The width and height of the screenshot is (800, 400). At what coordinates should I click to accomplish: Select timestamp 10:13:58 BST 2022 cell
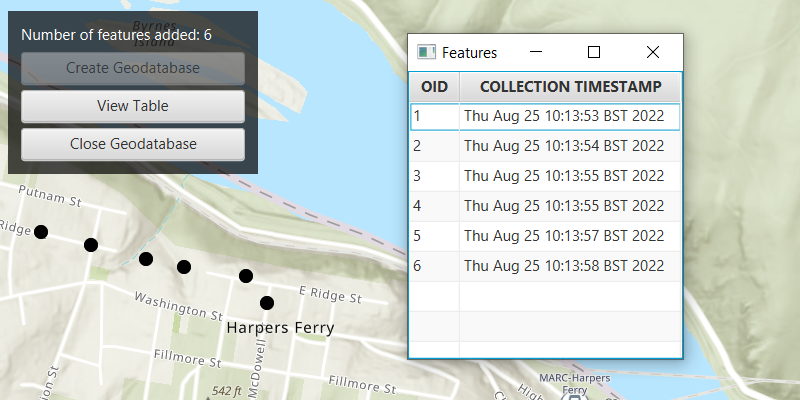(x=570, y=266)
